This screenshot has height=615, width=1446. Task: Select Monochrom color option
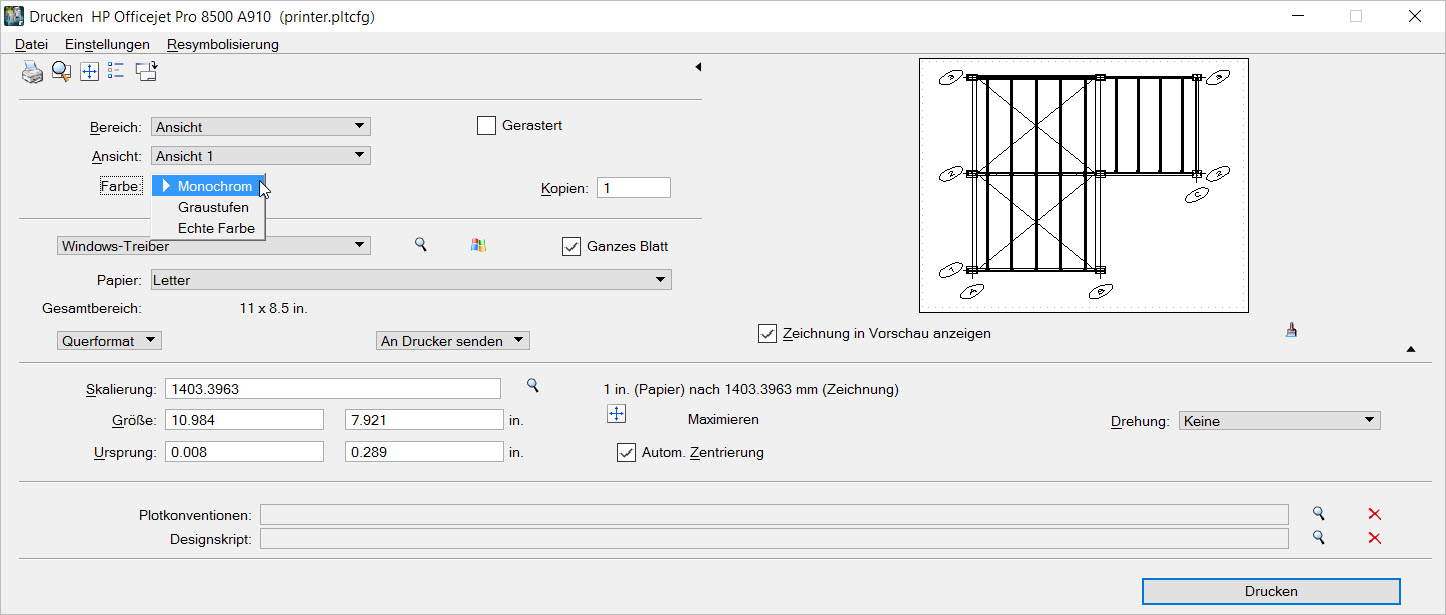click(x=209, y=186)
